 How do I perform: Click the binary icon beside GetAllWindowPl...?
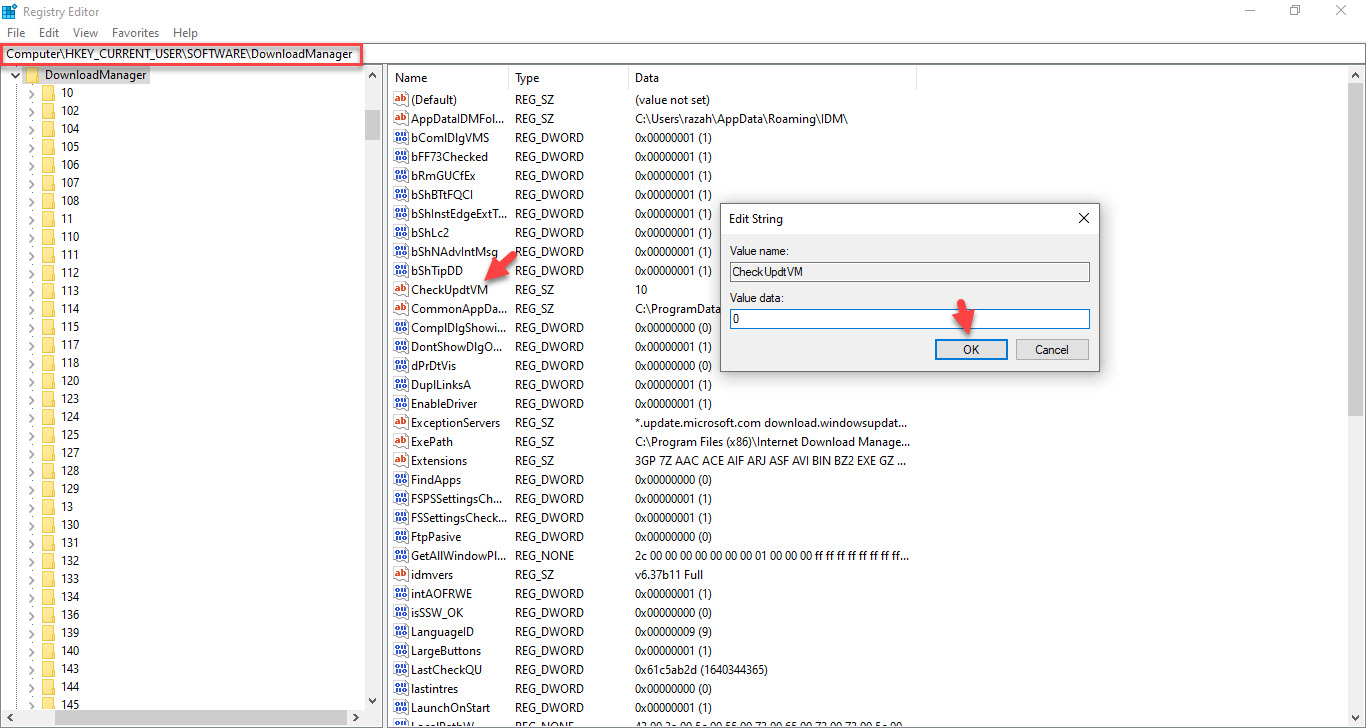pos(401,556)
